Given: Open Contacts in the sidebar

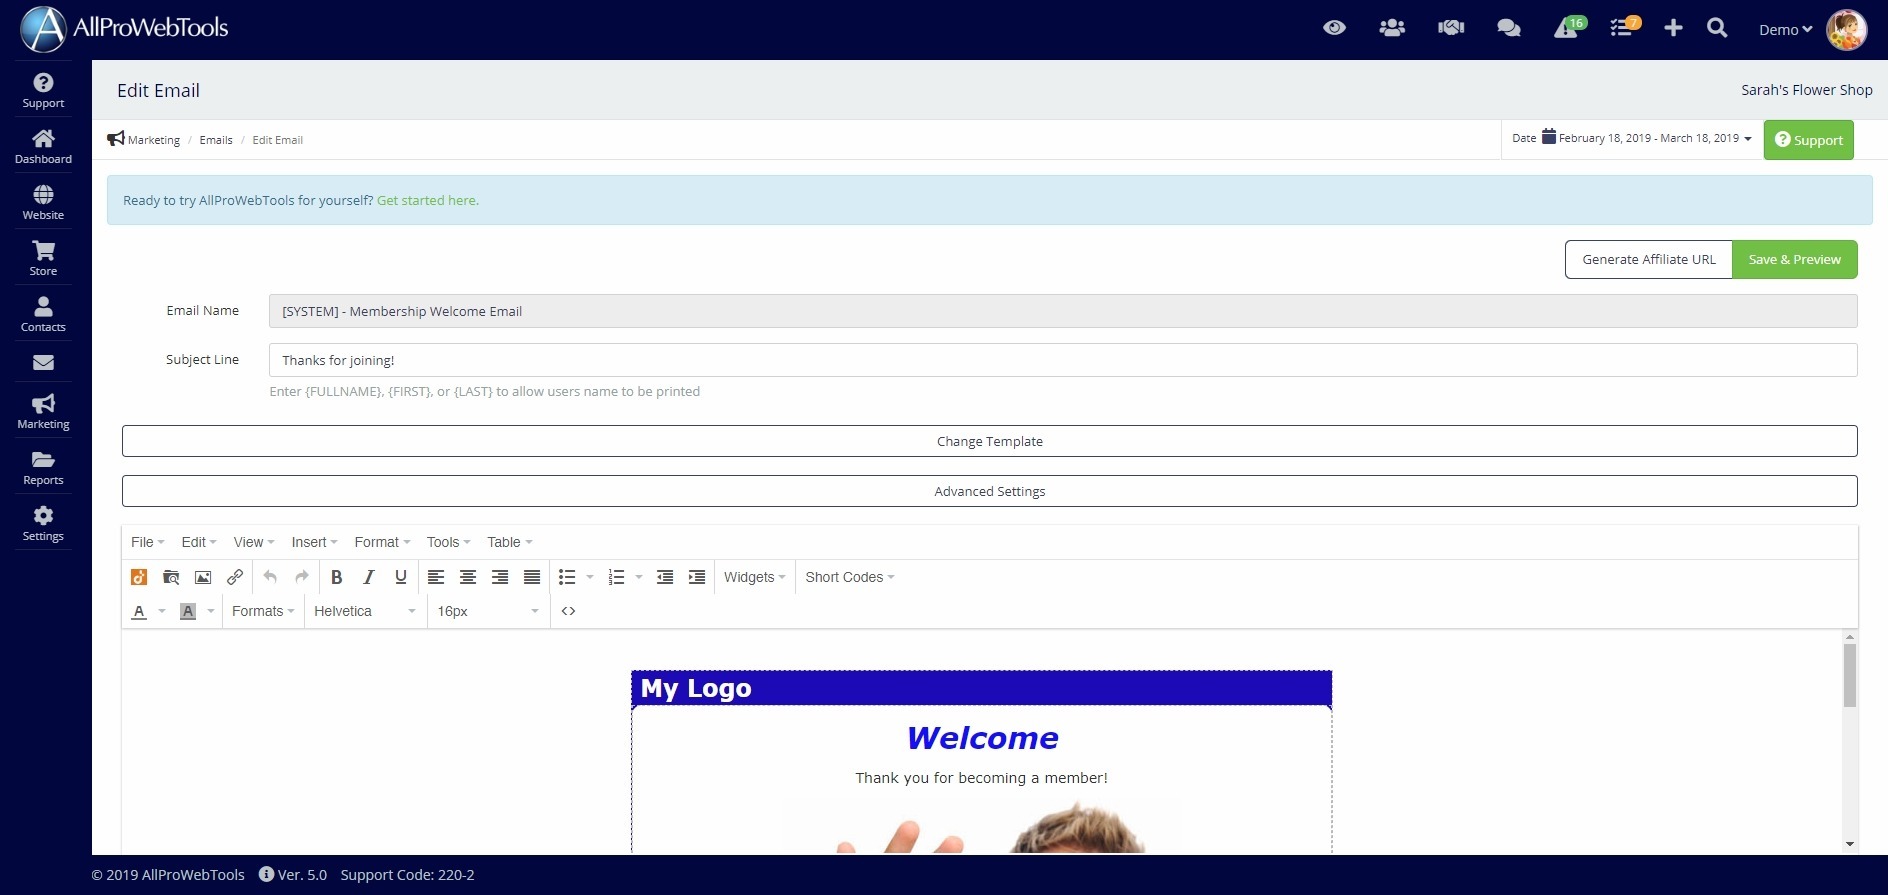Looking at the screenshot, I should (x=43, y=314).
